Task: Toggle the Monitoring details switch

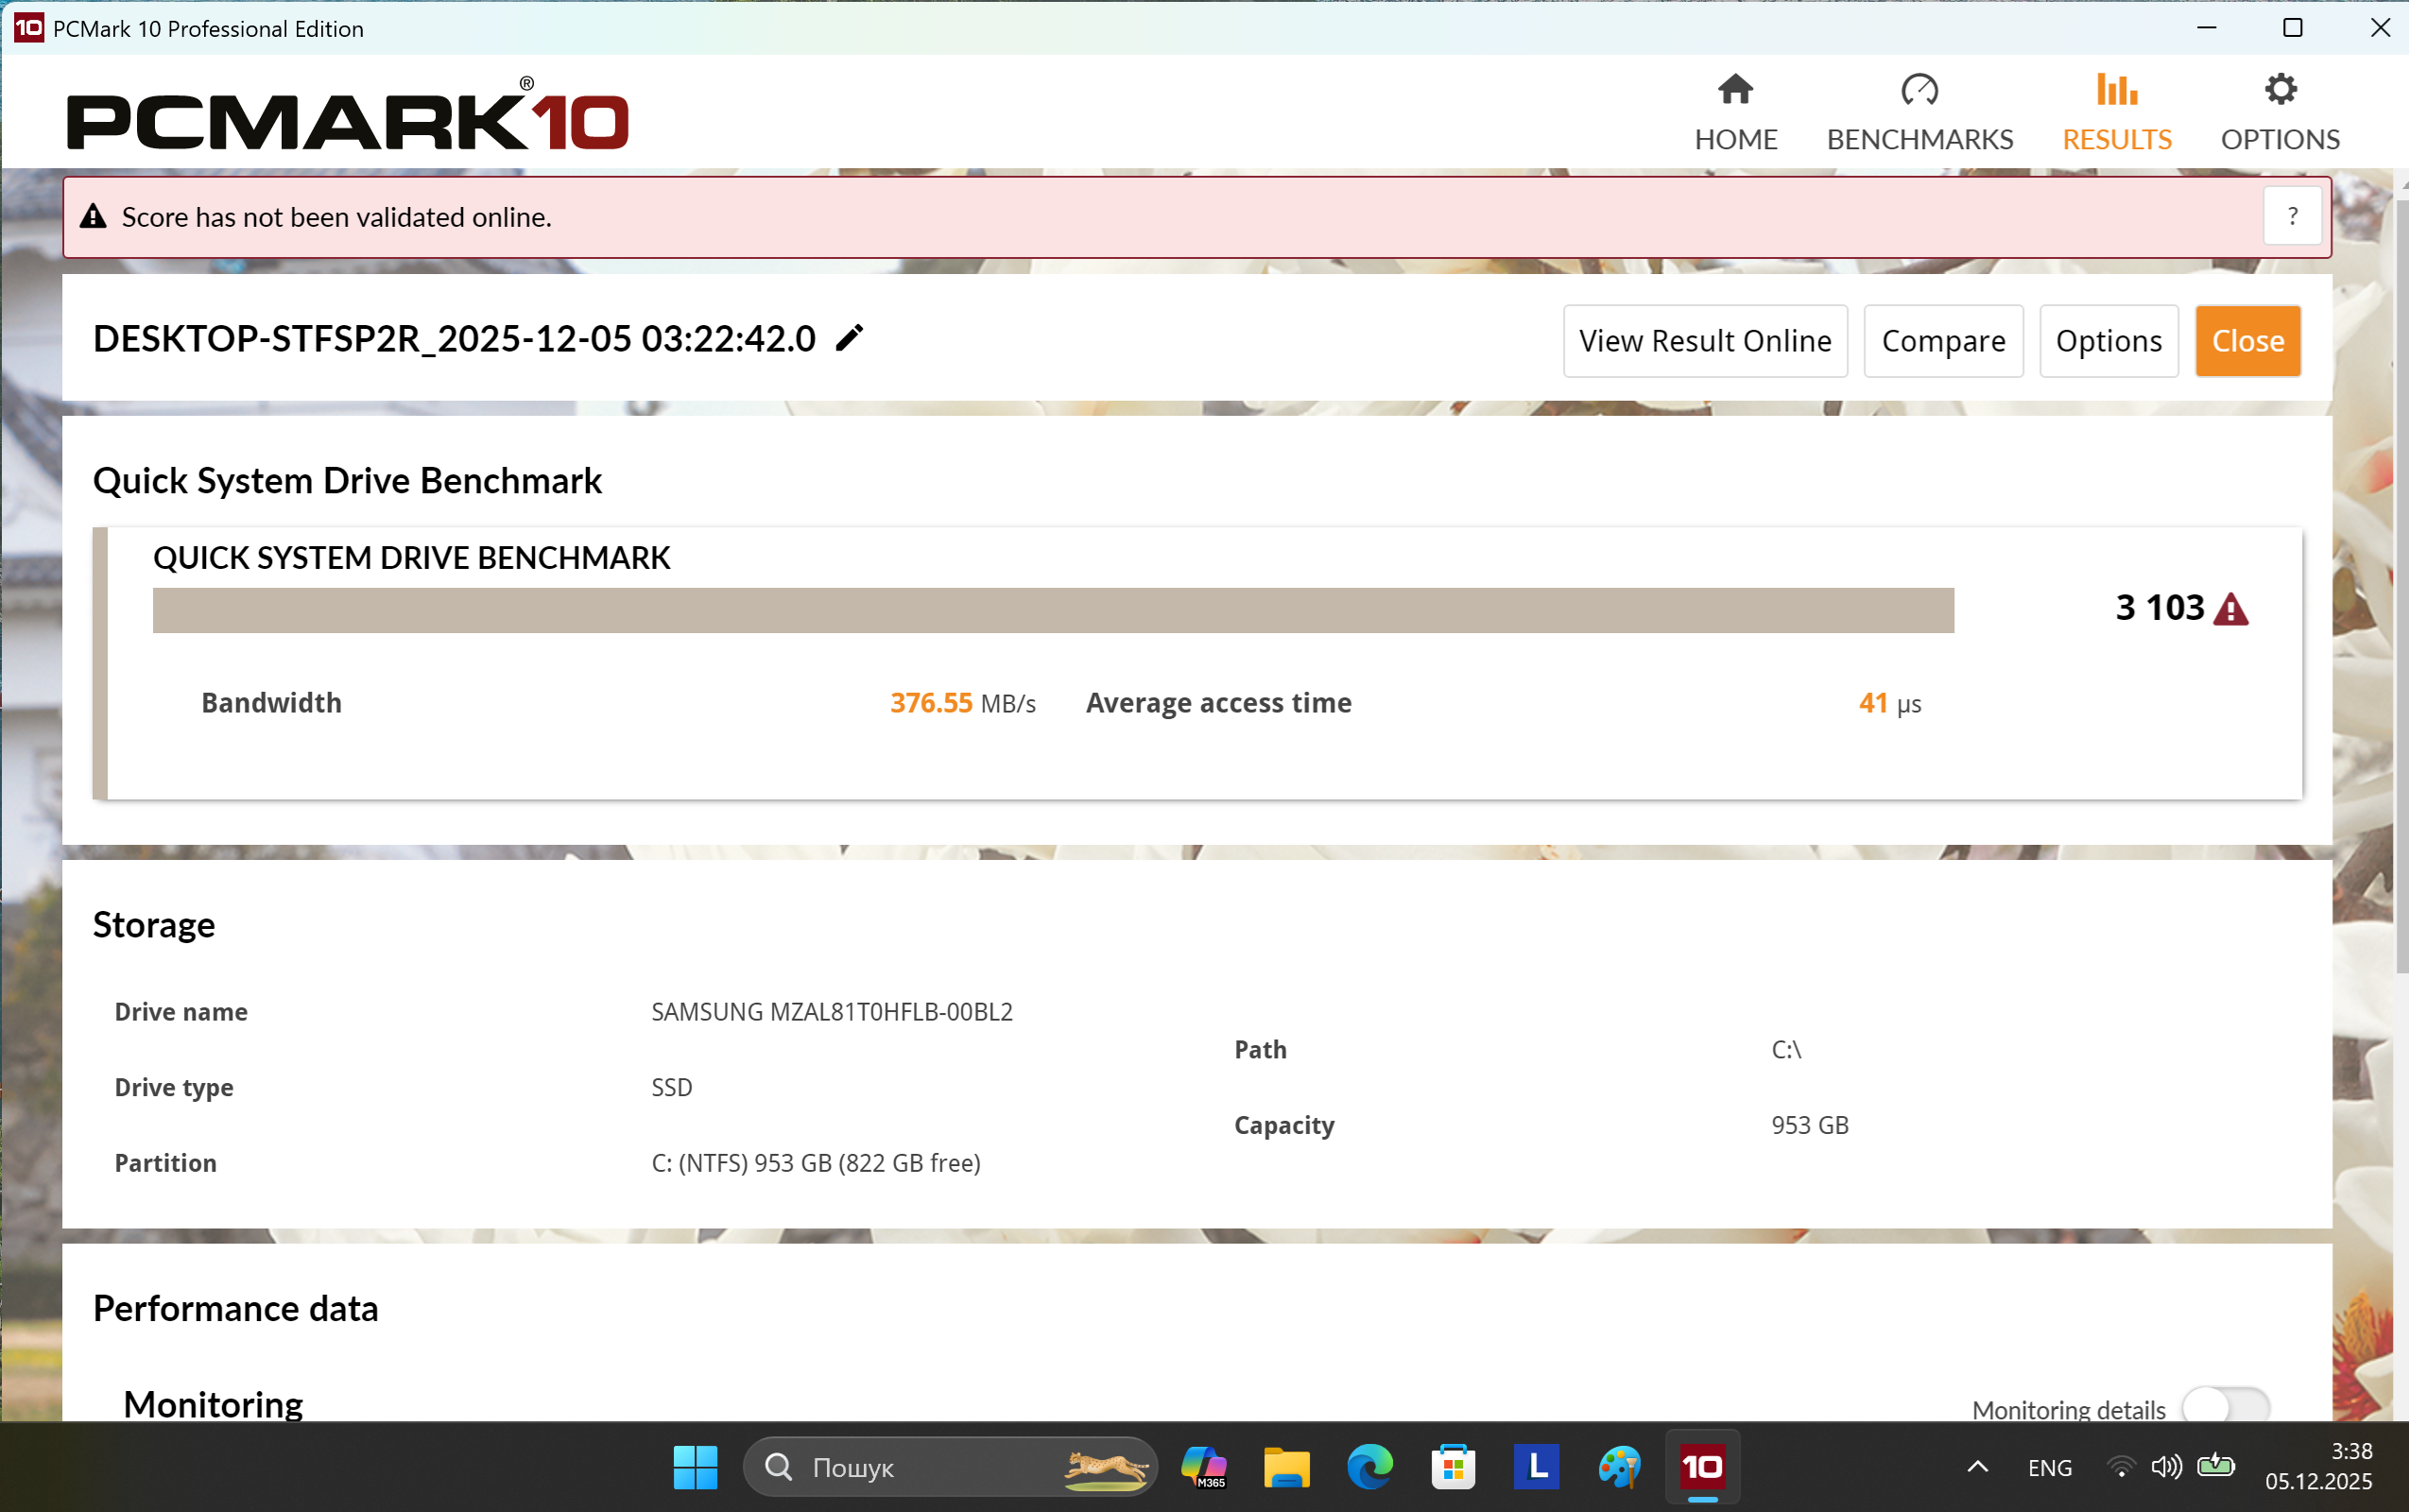Action: click(x=2226, y=1407)
